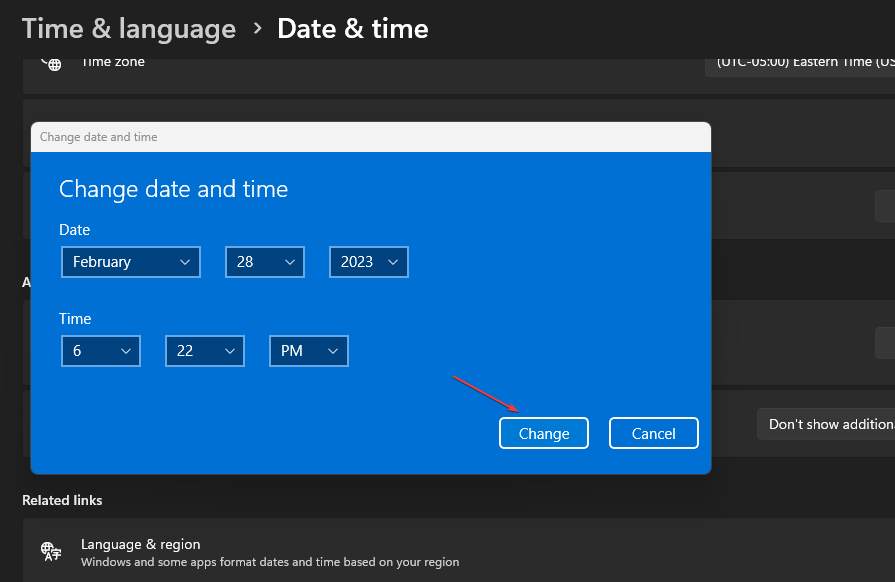Open the Eastern Time zone dropdown
The height and width of the screenshot is (582, 895).
pos(800,66)
